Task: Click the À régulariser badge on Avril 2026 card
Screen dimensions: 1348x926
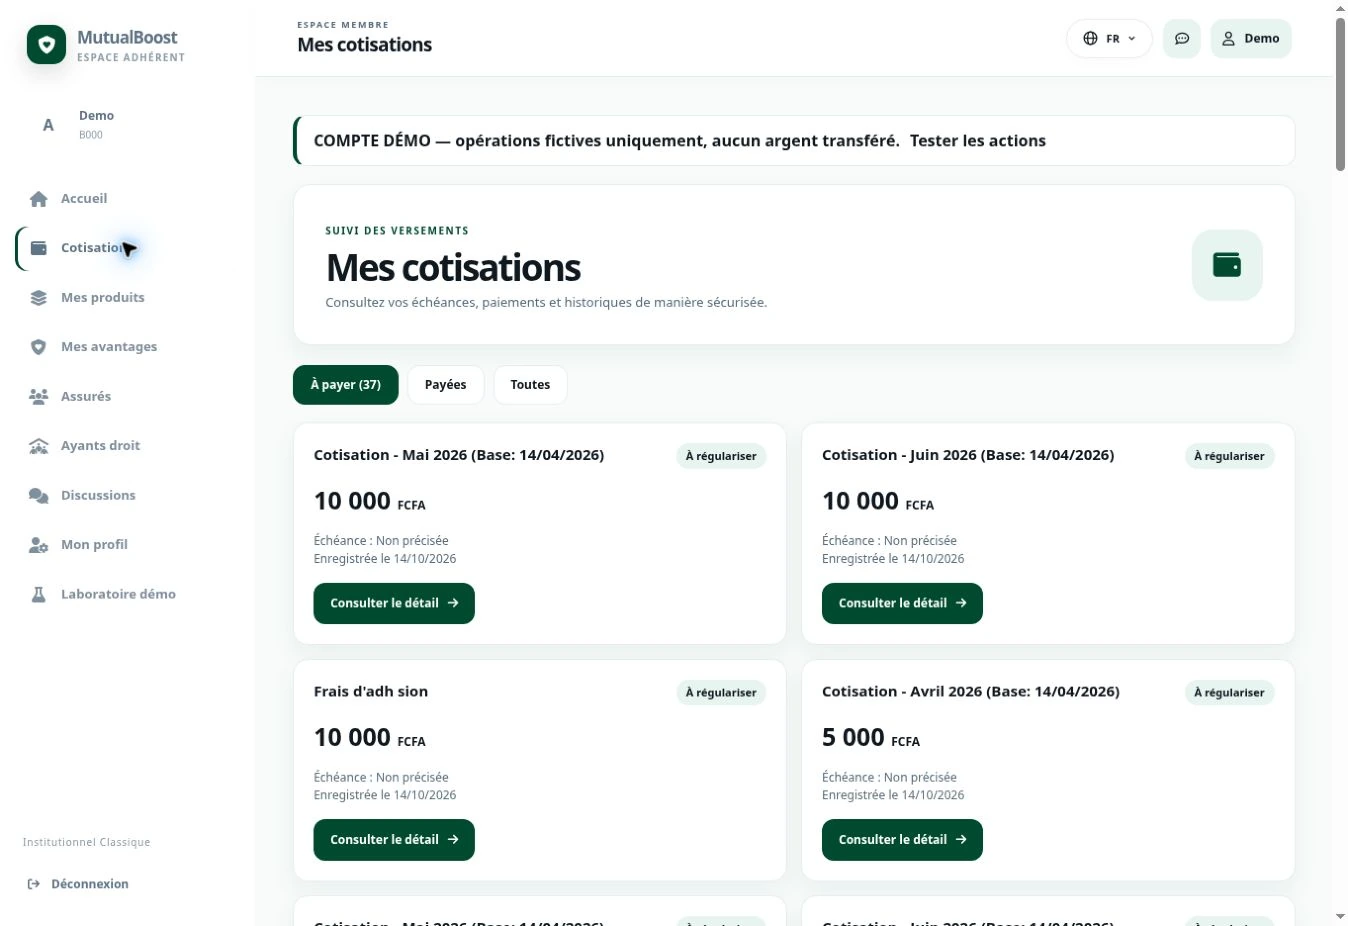Action: coord(1229,693)
